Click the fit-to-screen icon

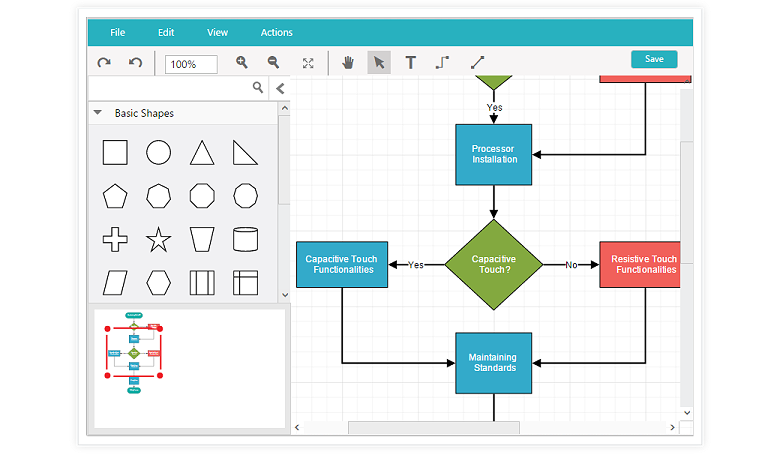[308, 63]
